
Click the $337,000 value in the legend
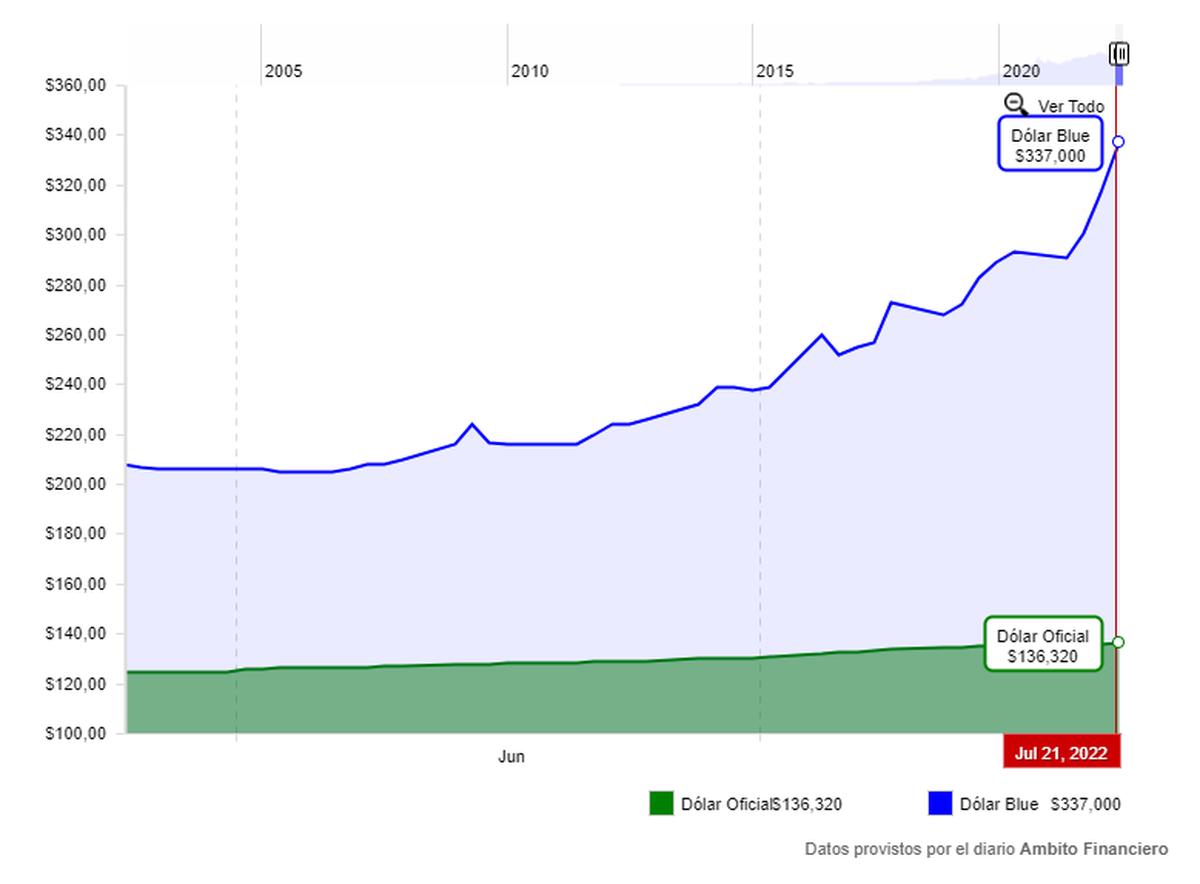click(1084, 804)
